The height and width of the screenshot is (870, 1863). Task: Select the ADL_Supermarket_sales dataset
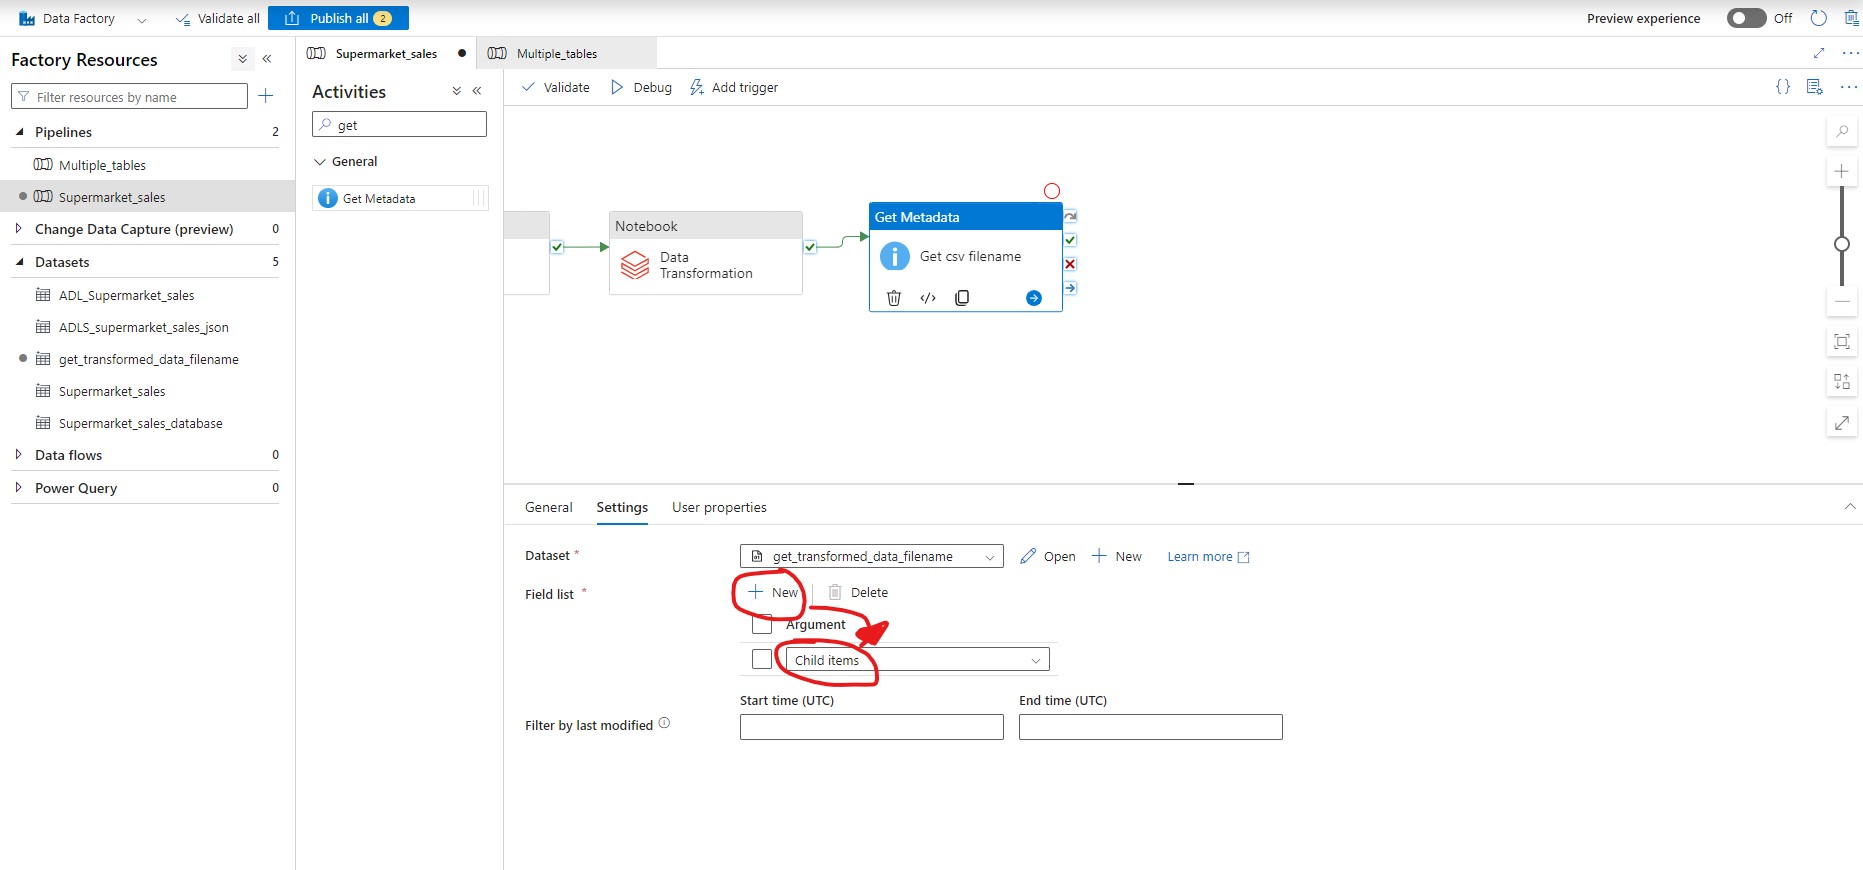click(126, 295)
